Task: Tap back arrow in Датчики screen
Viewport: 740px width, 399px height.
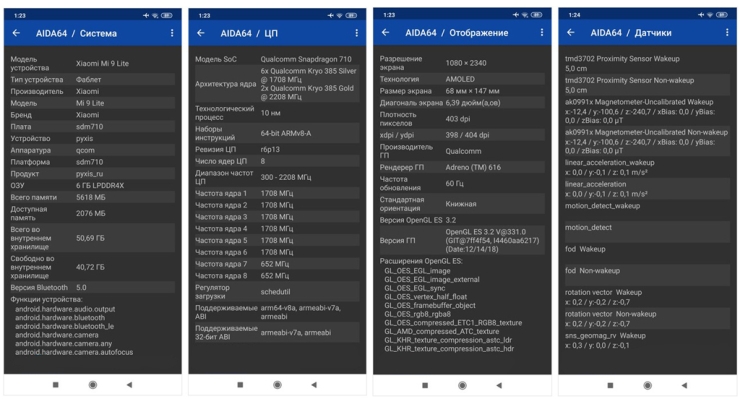Action: [x=571, y=33]
